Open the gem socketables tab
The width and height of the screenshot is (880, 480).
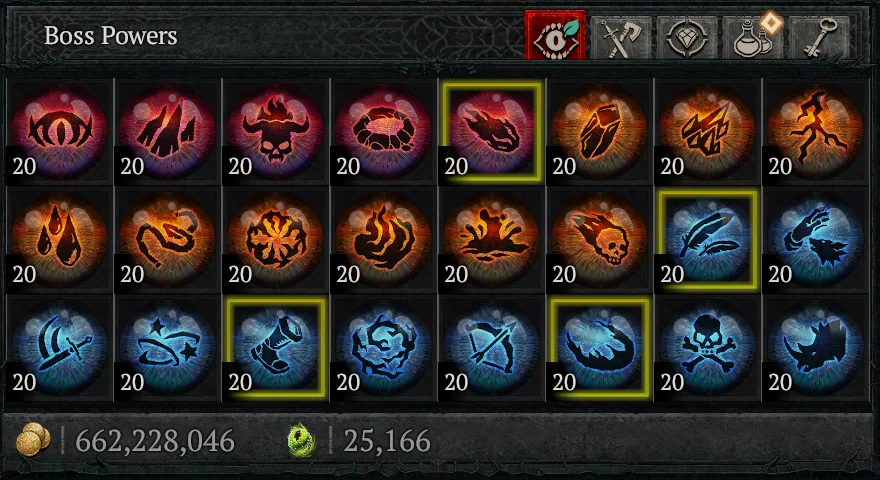click(686, 38)
